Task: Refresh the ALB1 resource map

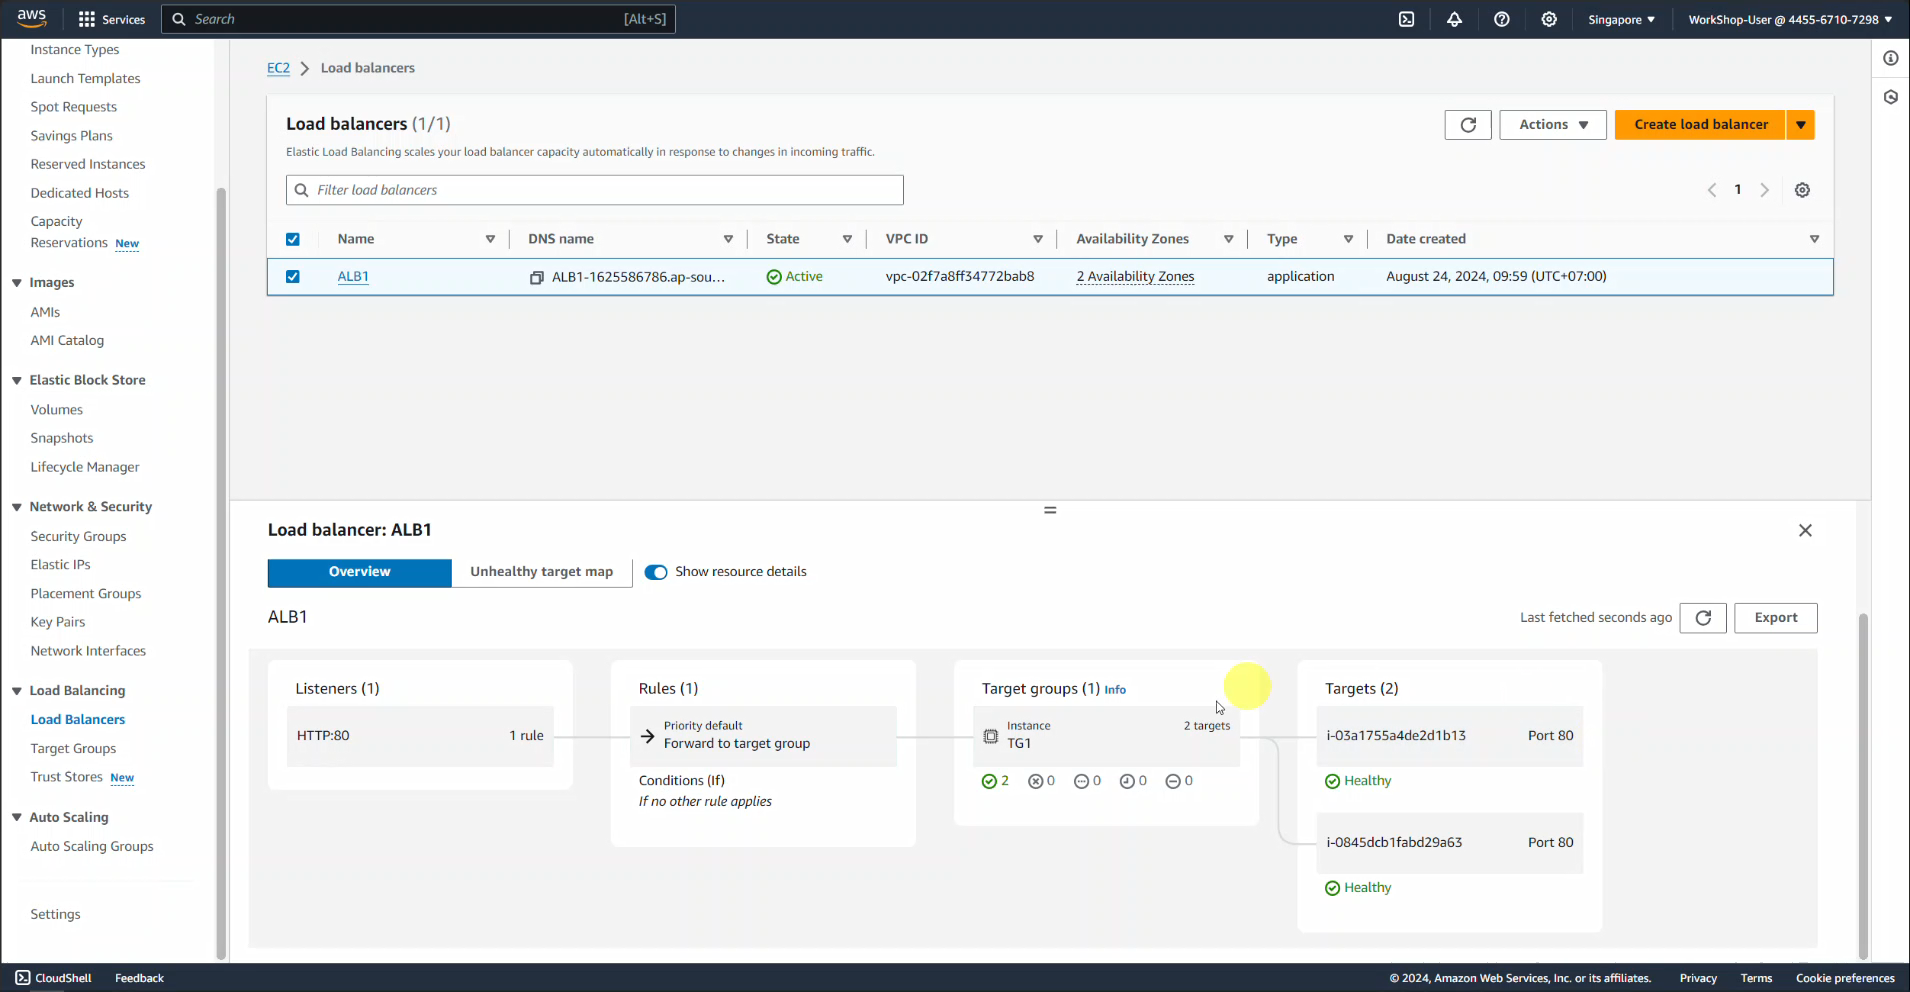Action: (x=1703, y=618)
